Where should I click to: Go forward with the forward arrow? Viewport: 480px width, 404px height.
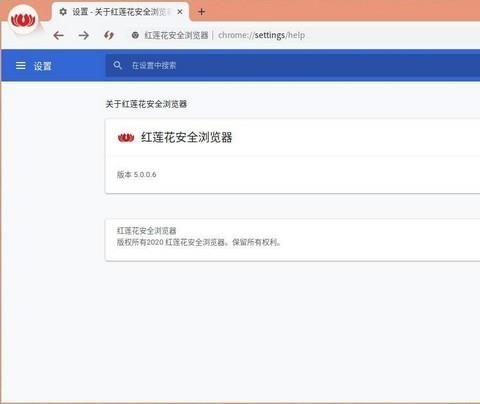84,35
